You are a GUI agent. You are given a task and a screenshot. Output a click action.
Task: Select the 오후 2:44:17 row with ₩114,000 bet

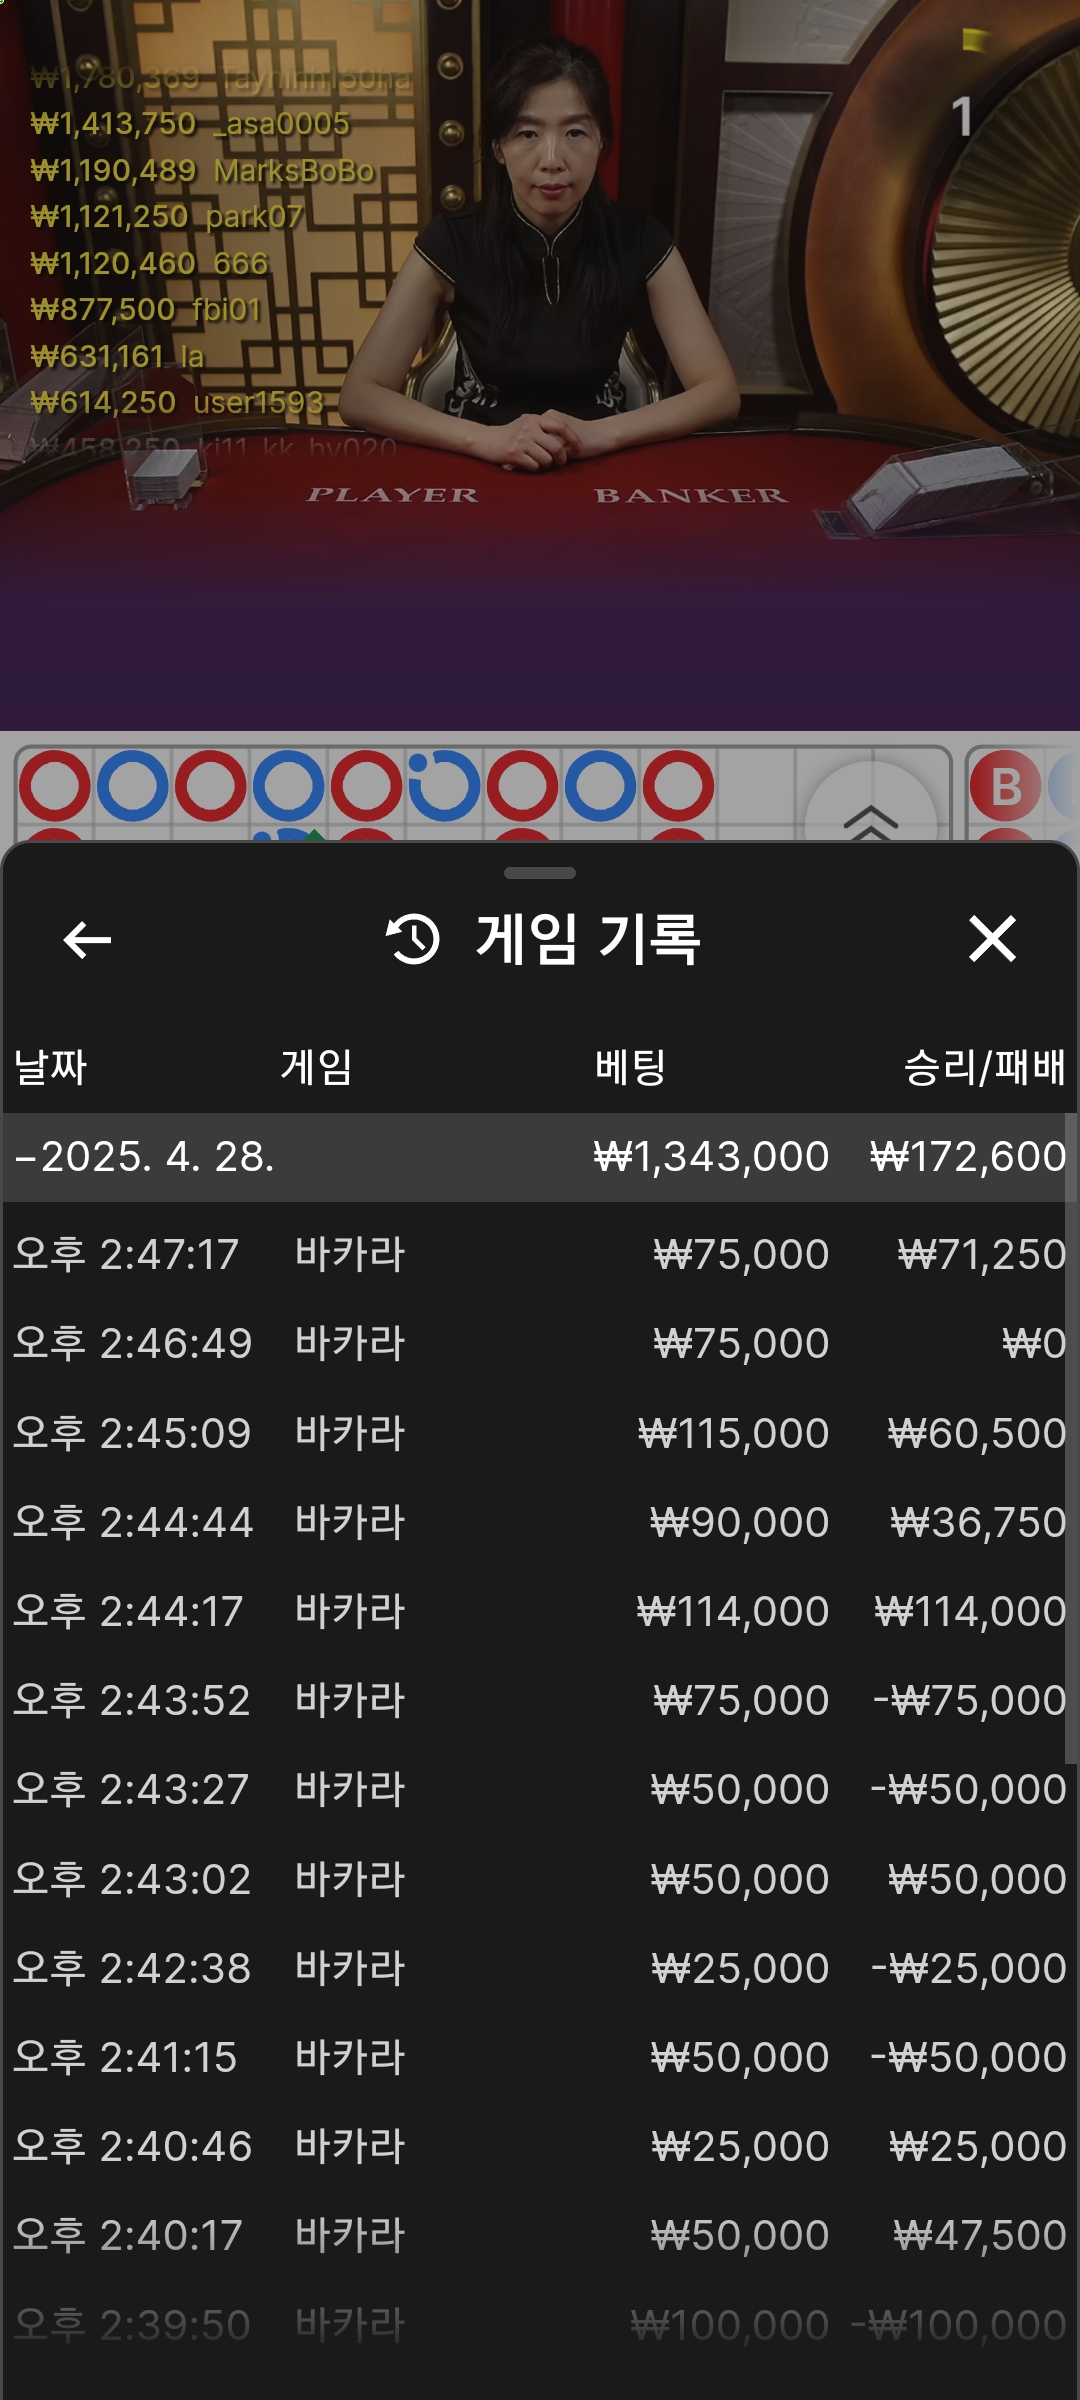pos(540,1611)
